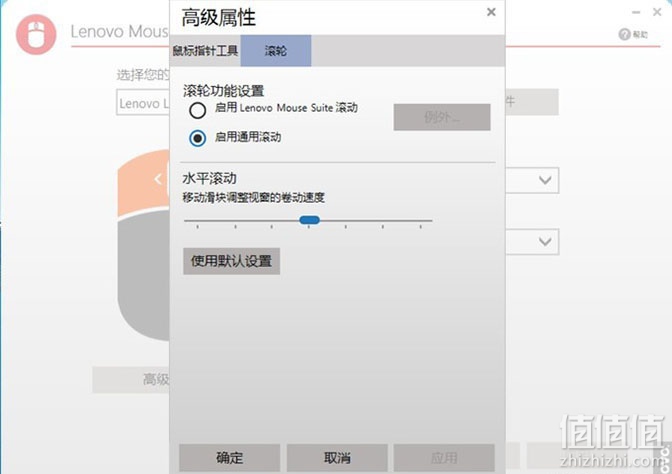Close the Lenovo Mouse Suite main window

(x=657, y=12)
